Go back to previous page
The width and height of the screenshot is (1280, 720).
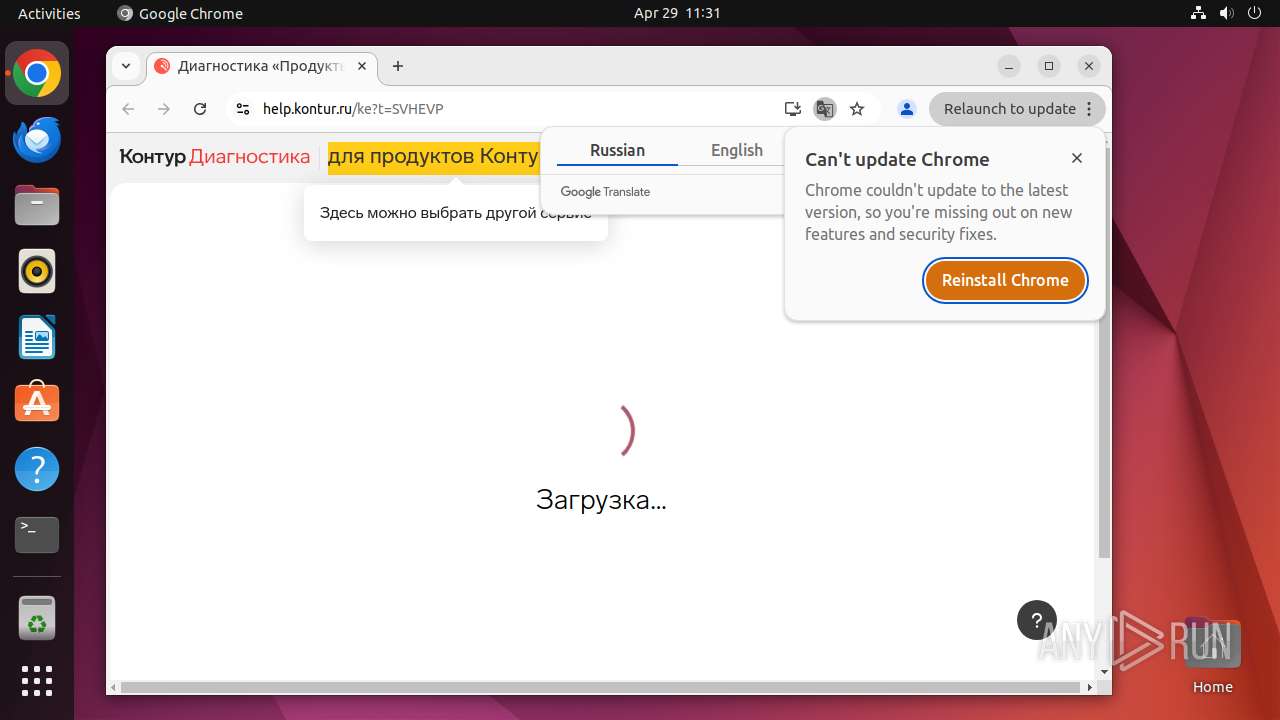pyautogui.click(x=128, y=109)
